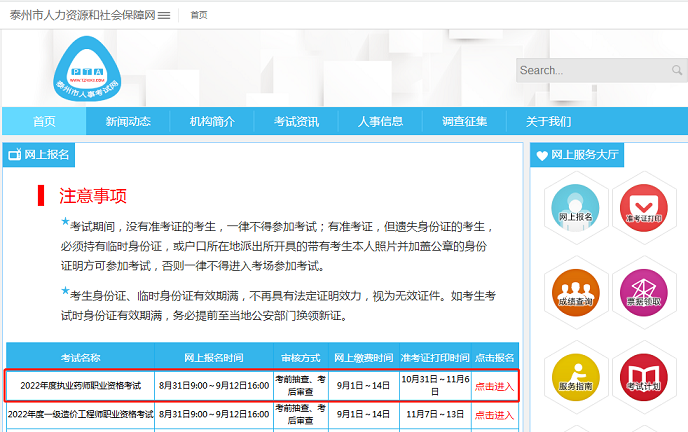This screenshot has height=432, width=688.
Task: Click 点击进入 for 执业药师 exam
Action: point(494,386)
